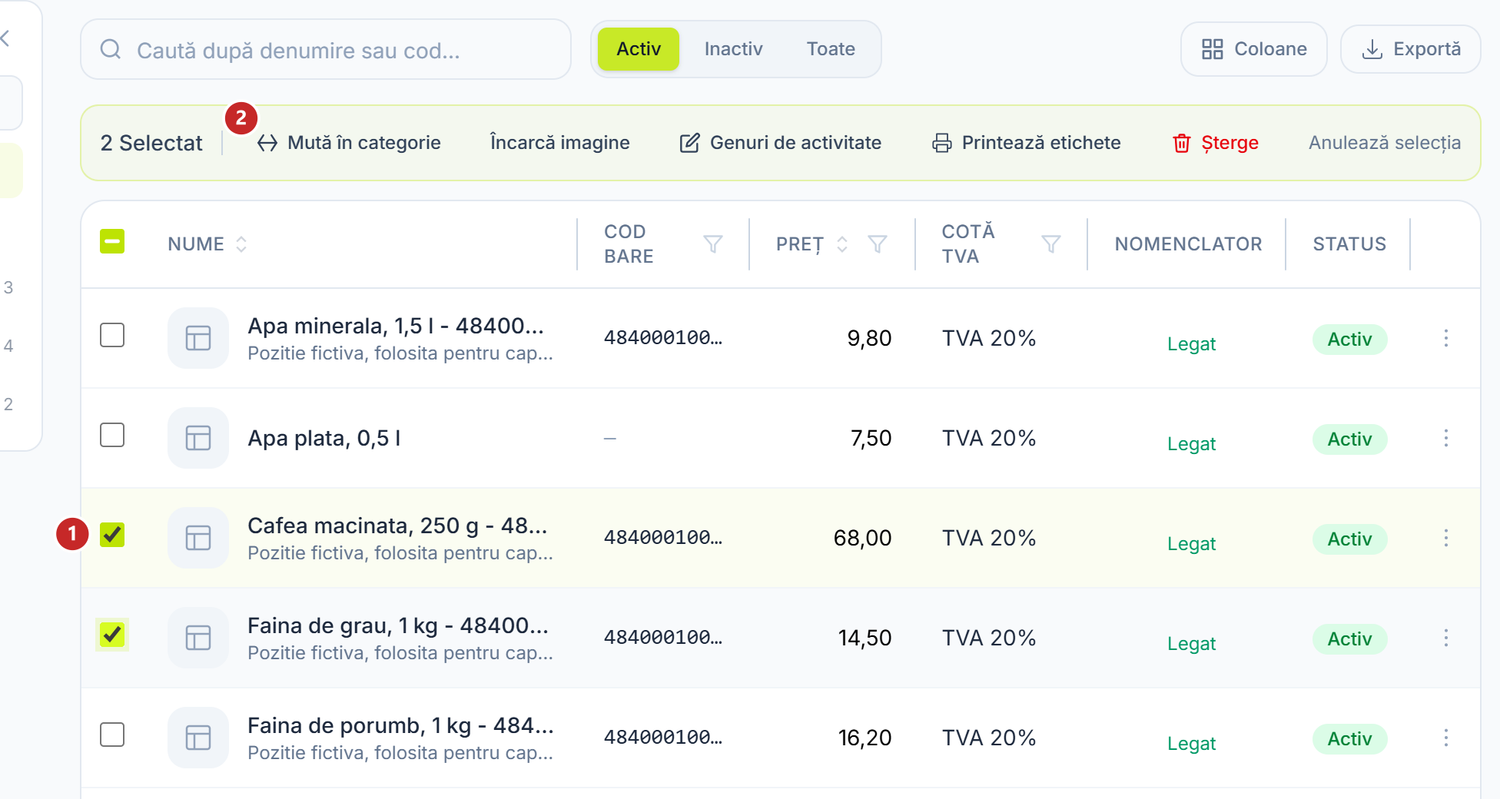Click Anulează selecția to clear selection
Viewport: 1500px width, 799px height.
[x=1385, y=143]
